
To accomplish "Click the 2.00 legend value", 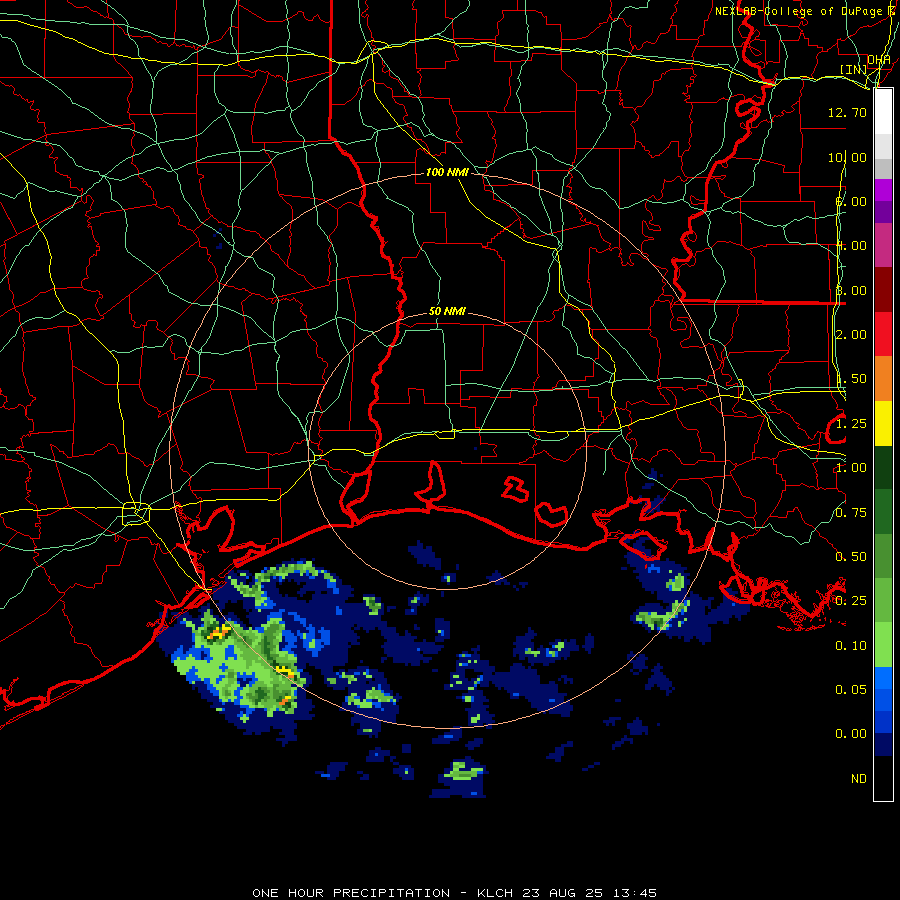I will (851, 335).
